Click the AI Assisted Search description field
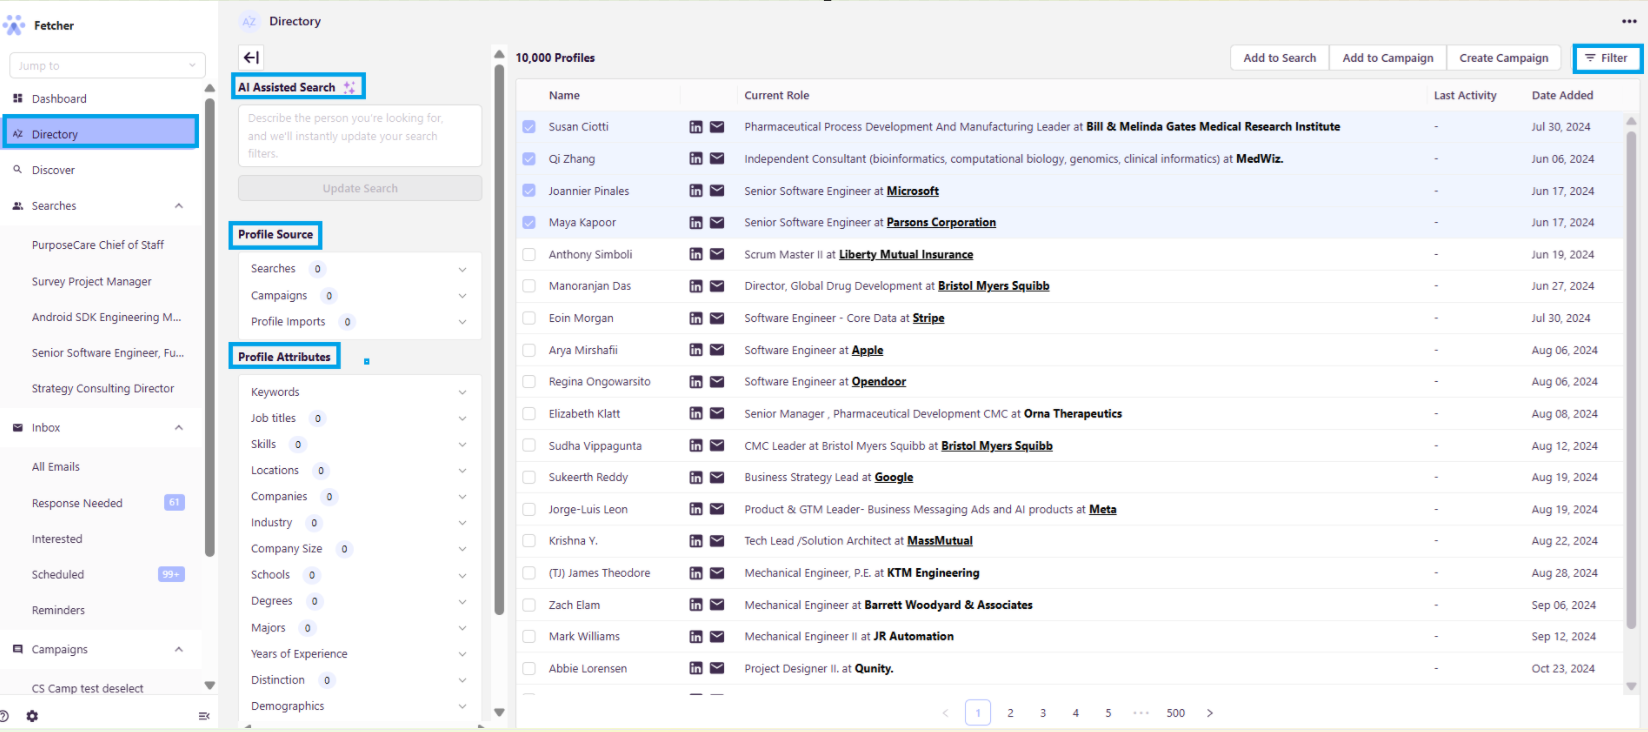 tap(359, 136)
